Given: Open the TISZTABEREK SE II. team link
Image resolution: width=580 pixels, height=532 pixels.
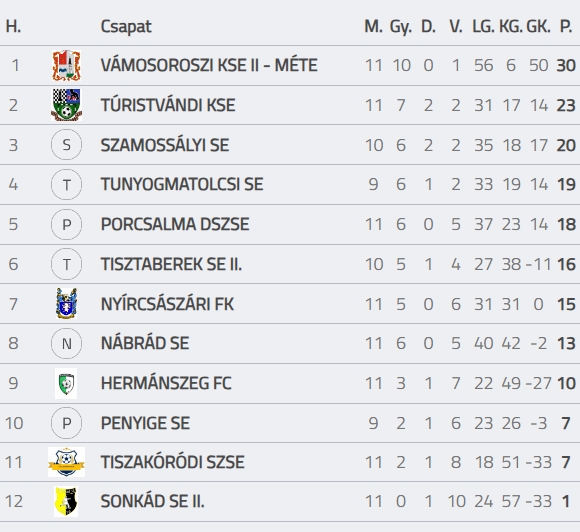Looking at the screenshot, I should pos(171,264).
